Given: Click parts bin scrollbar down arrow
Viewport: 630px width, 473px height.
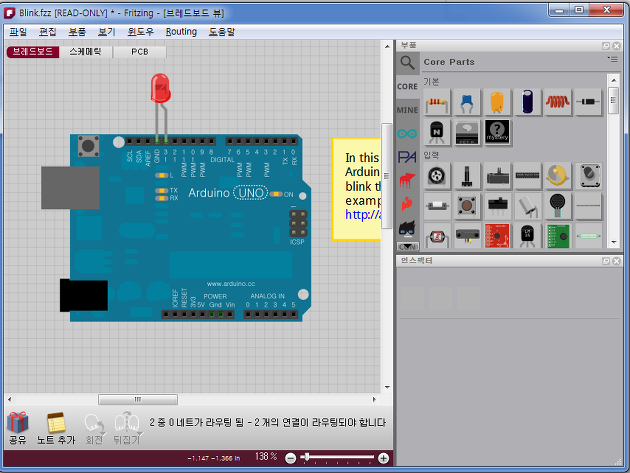Looking at the screenshot, I should point(614,242).
